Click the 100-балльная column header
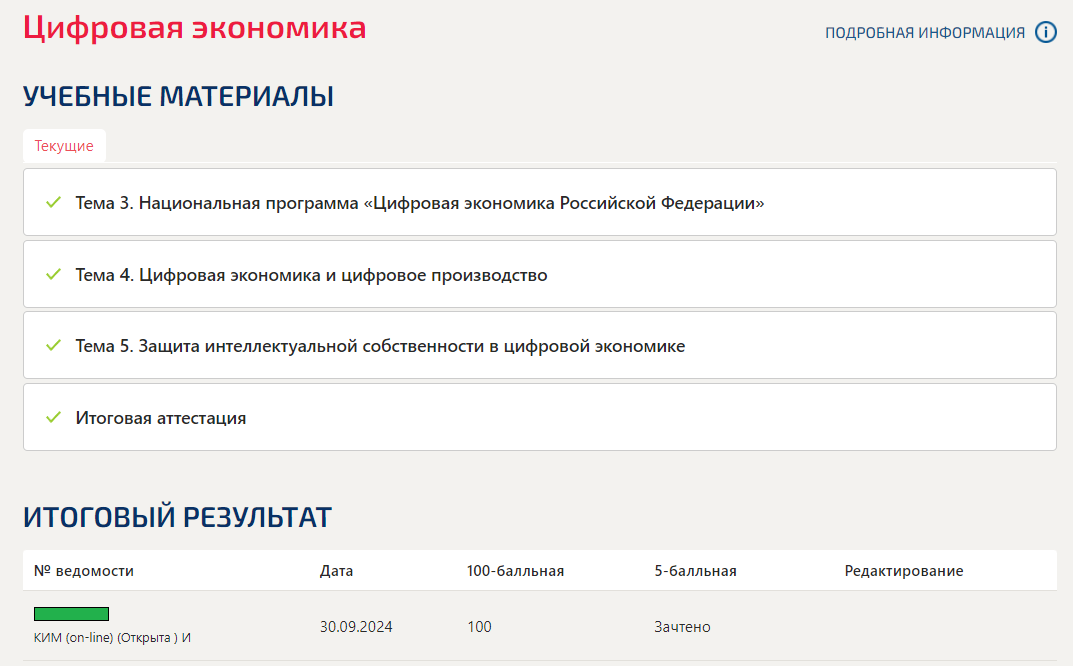1073x666 pixels. point(515,571)
